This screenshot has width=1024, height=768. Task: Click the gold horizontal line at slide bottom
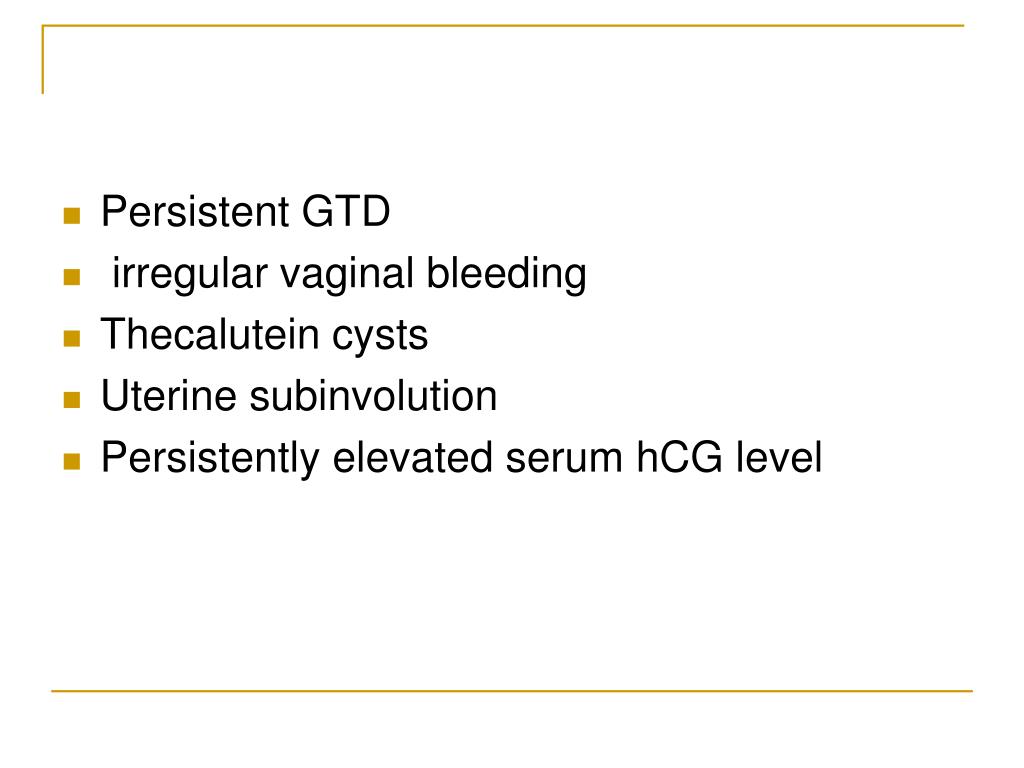click(x=512, y=690)
